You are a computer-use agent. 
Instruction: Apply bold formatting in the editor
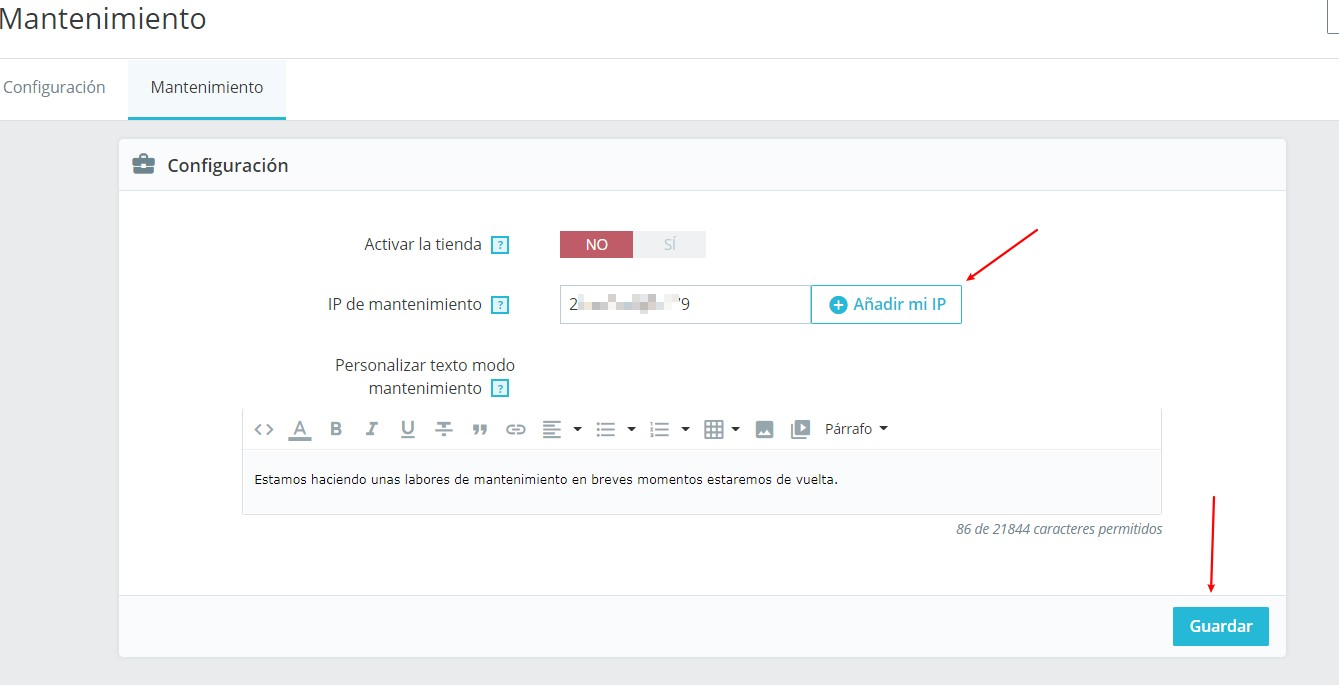(336, 429)
